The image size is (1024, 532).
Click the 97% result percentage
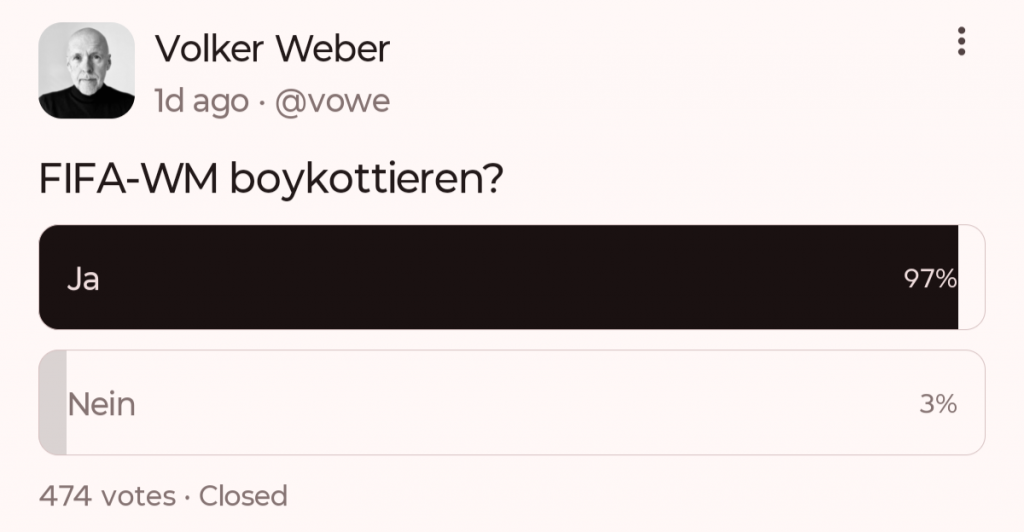point(930,279)
